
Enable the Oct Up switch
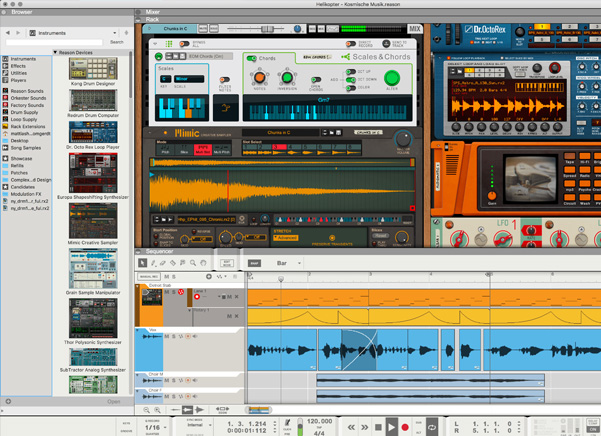pyautogui.click(x=350, y=72)
